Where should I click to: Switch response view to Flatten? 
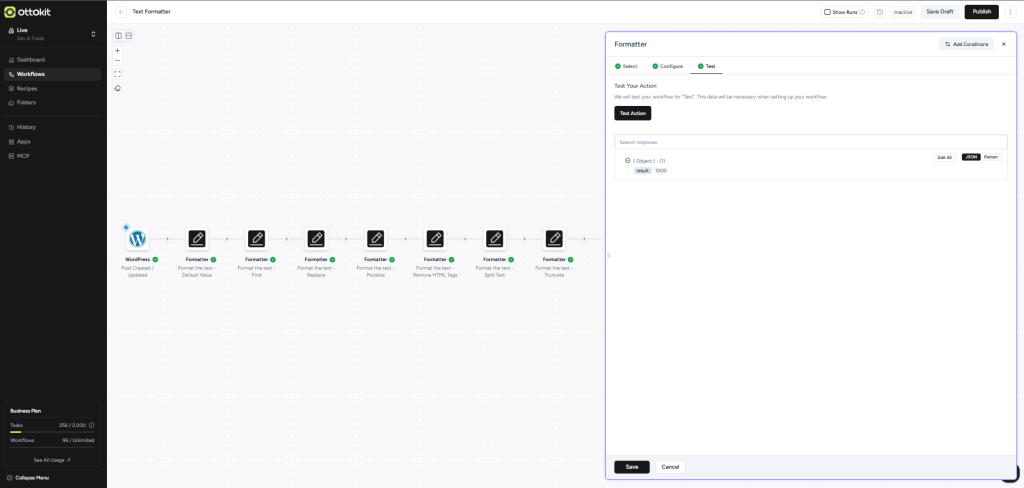pos(990,157)
